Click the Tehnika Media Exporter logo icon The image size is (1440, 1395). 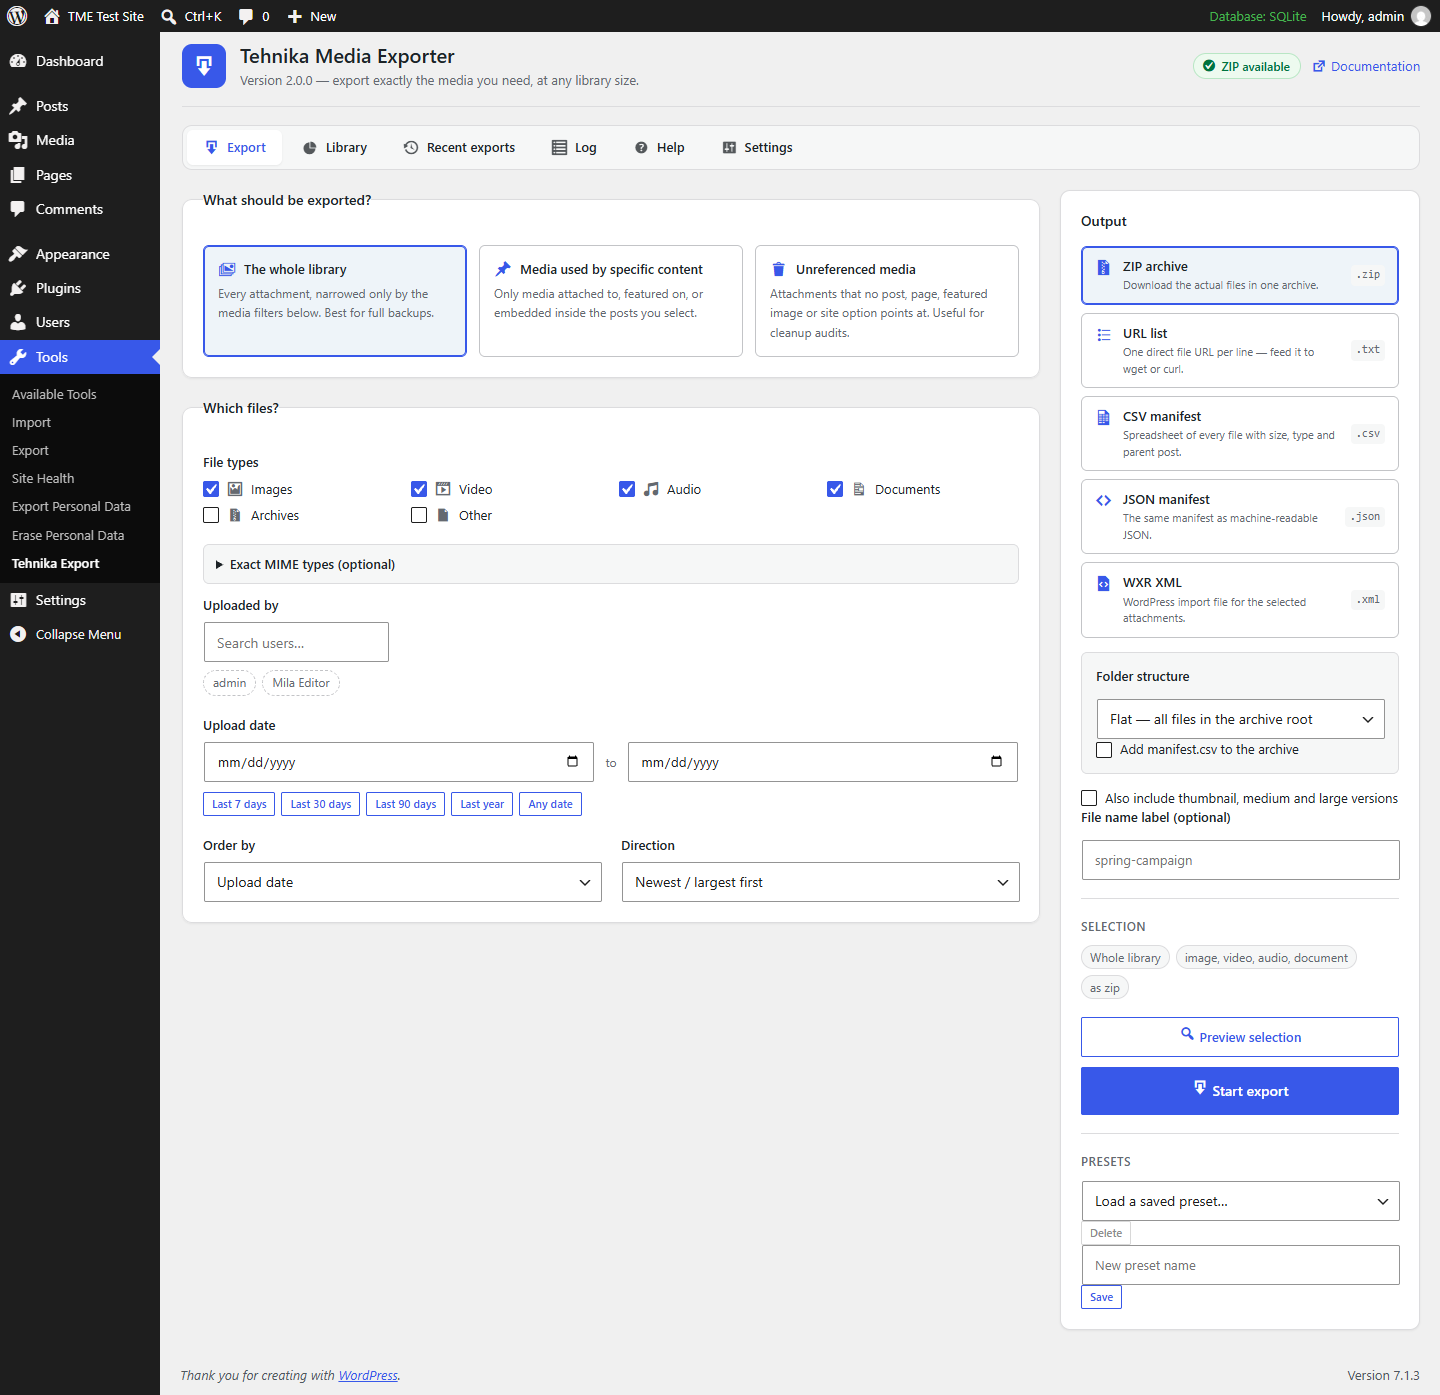(x=204, y=66)
